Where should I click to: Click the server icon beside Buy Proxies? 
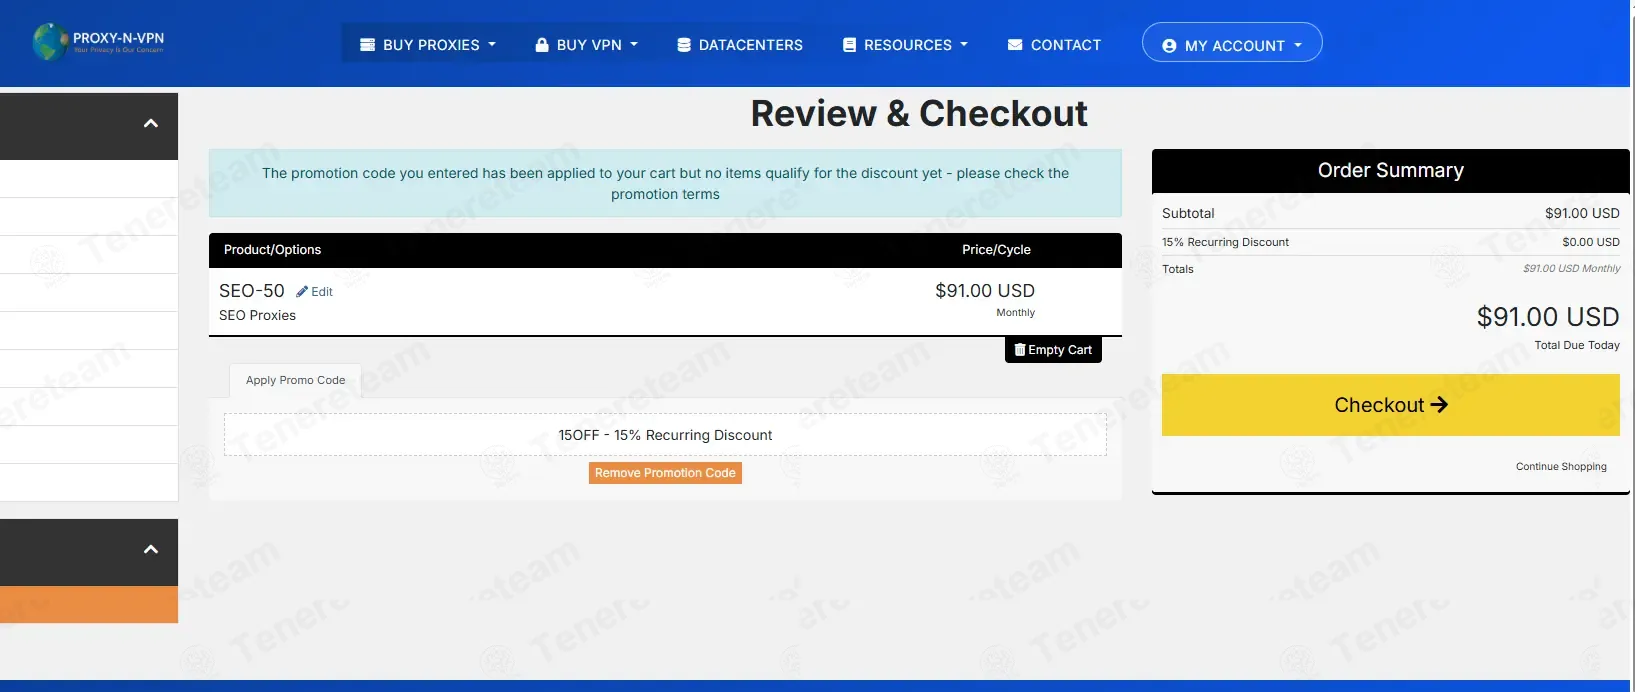coord(367,45)
